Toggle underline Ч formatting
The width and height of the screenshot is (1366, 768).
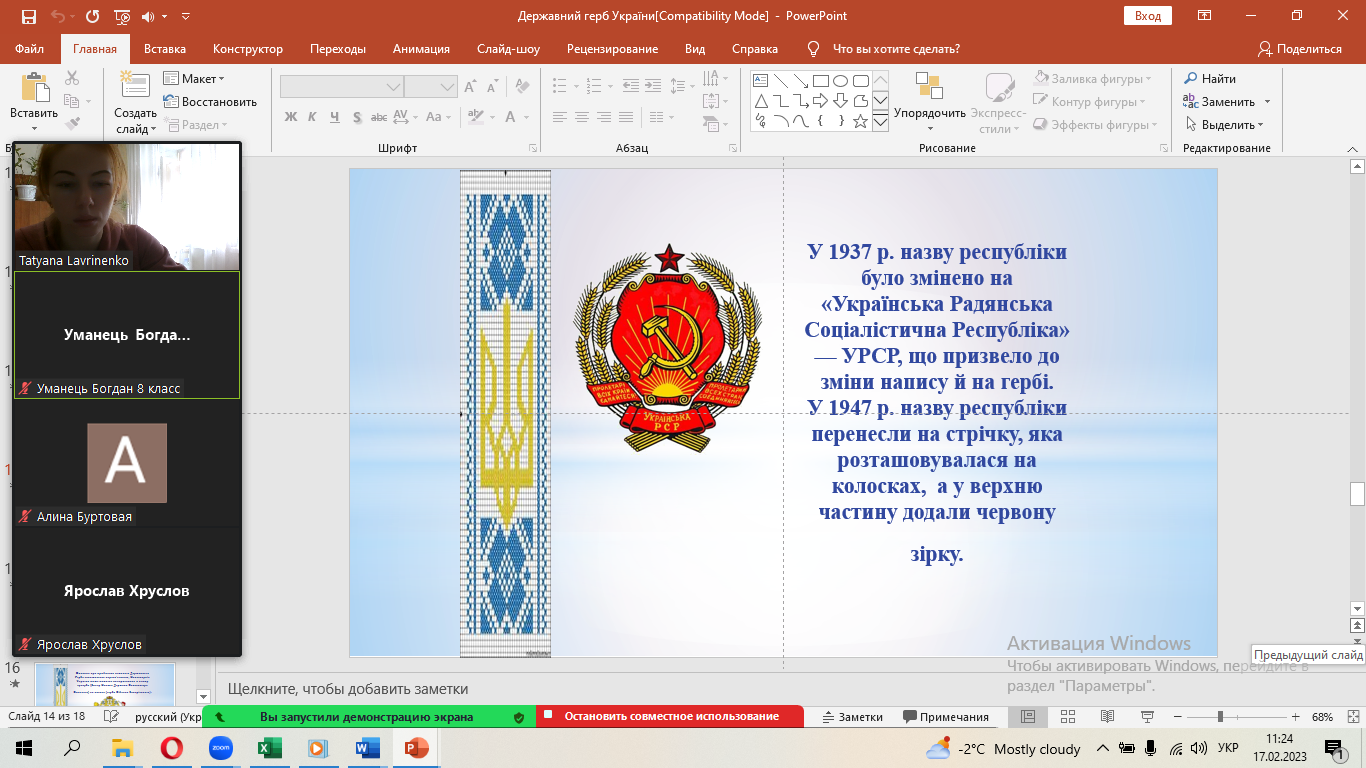click(336, 117)
